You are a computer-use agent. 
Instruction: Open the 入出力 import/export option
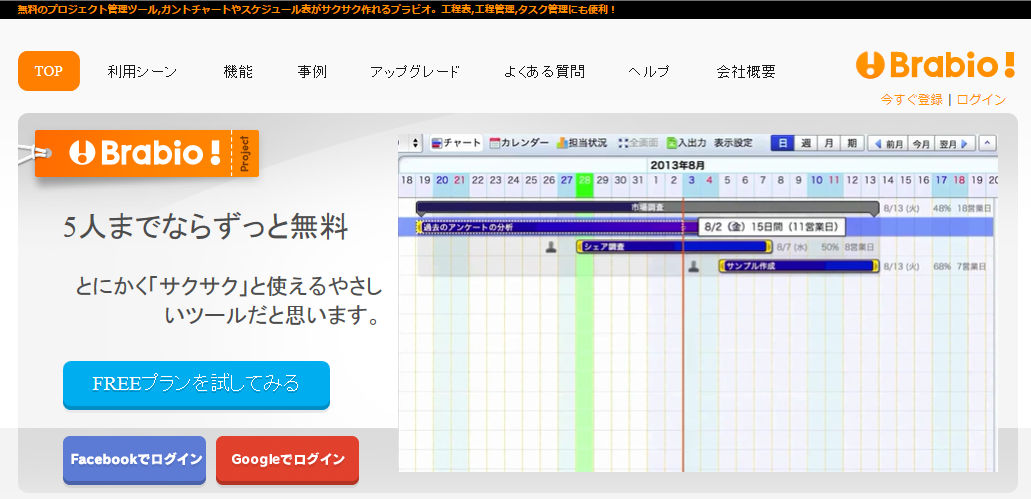pos(686,143)
